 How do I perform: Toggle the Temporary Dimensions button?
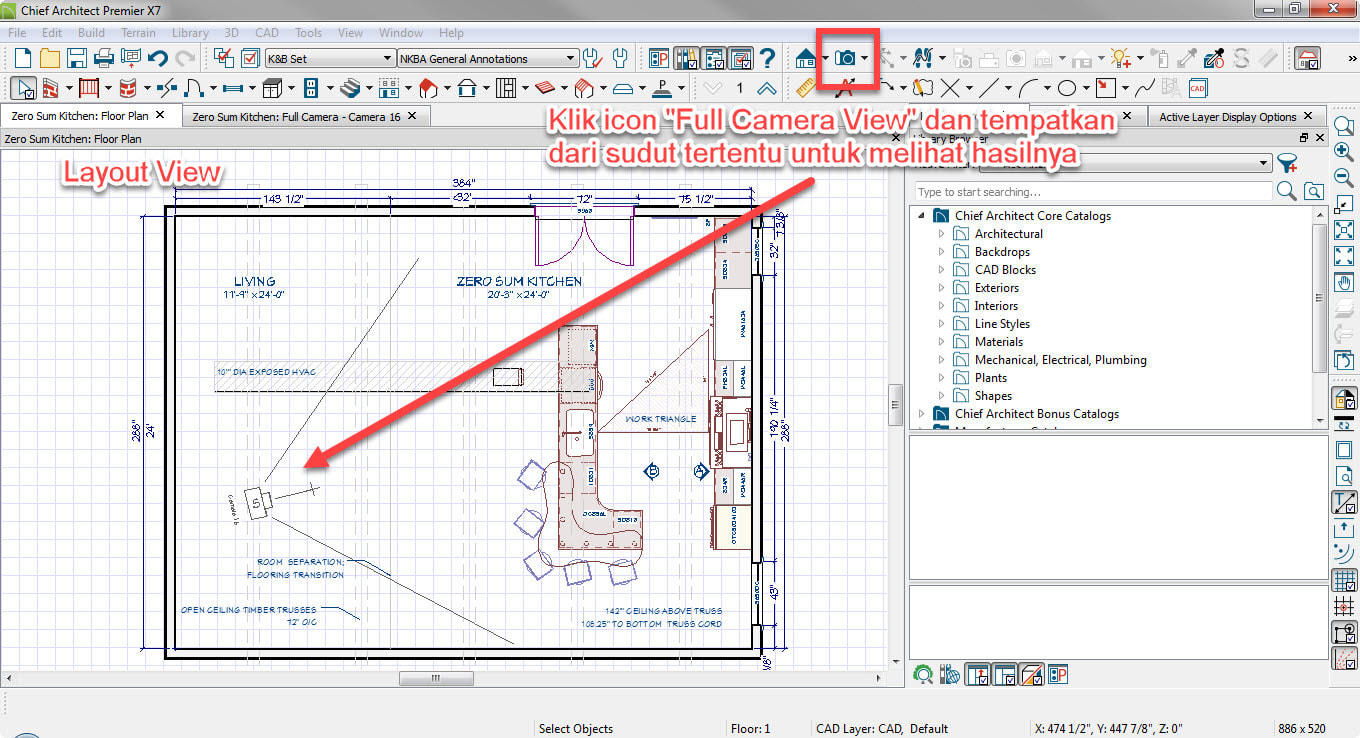click(x=1344, y=502)
